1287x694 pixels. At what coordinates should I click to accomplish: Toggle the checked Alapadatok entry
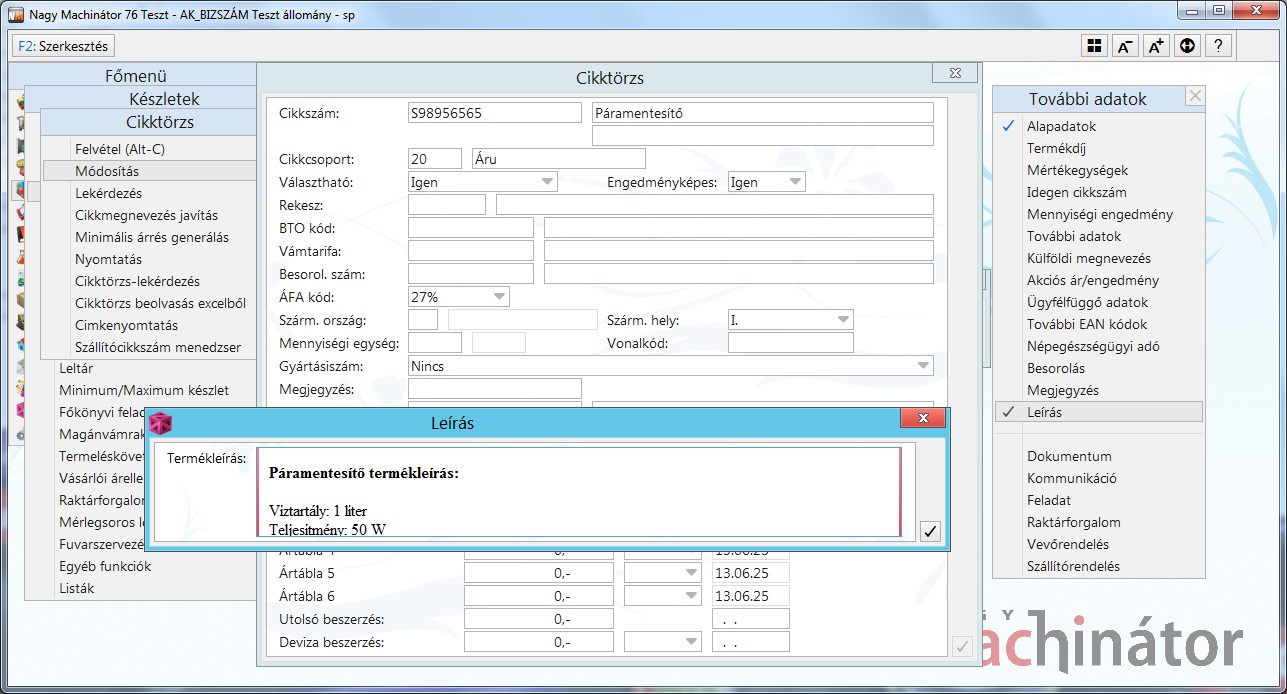click(x=1061, y=127)
